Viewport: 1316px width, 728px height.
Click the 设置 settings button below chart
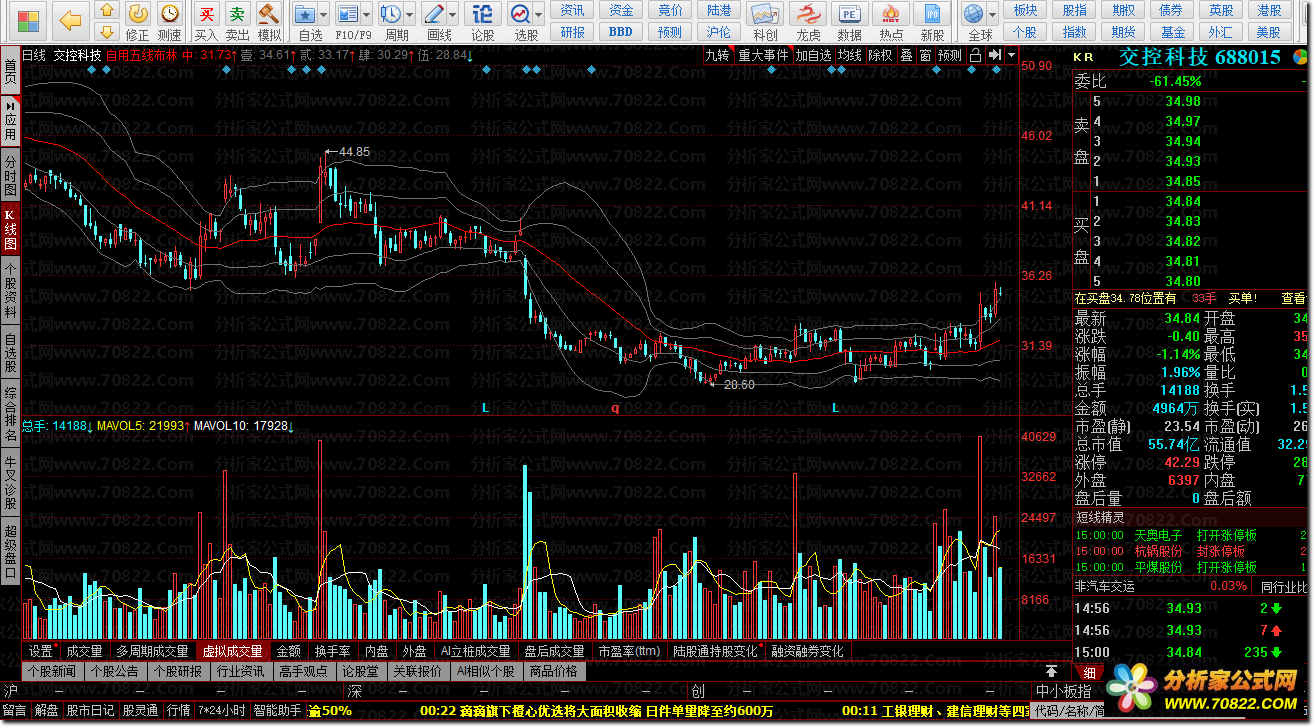tap(41, 651)
